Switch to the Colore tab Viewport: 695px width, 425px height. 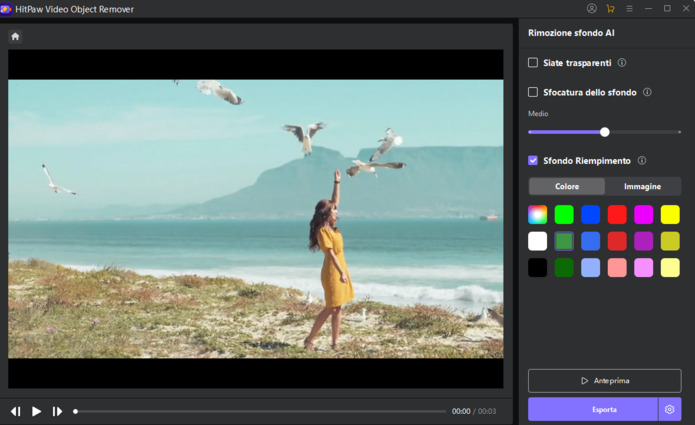point(567,186)
